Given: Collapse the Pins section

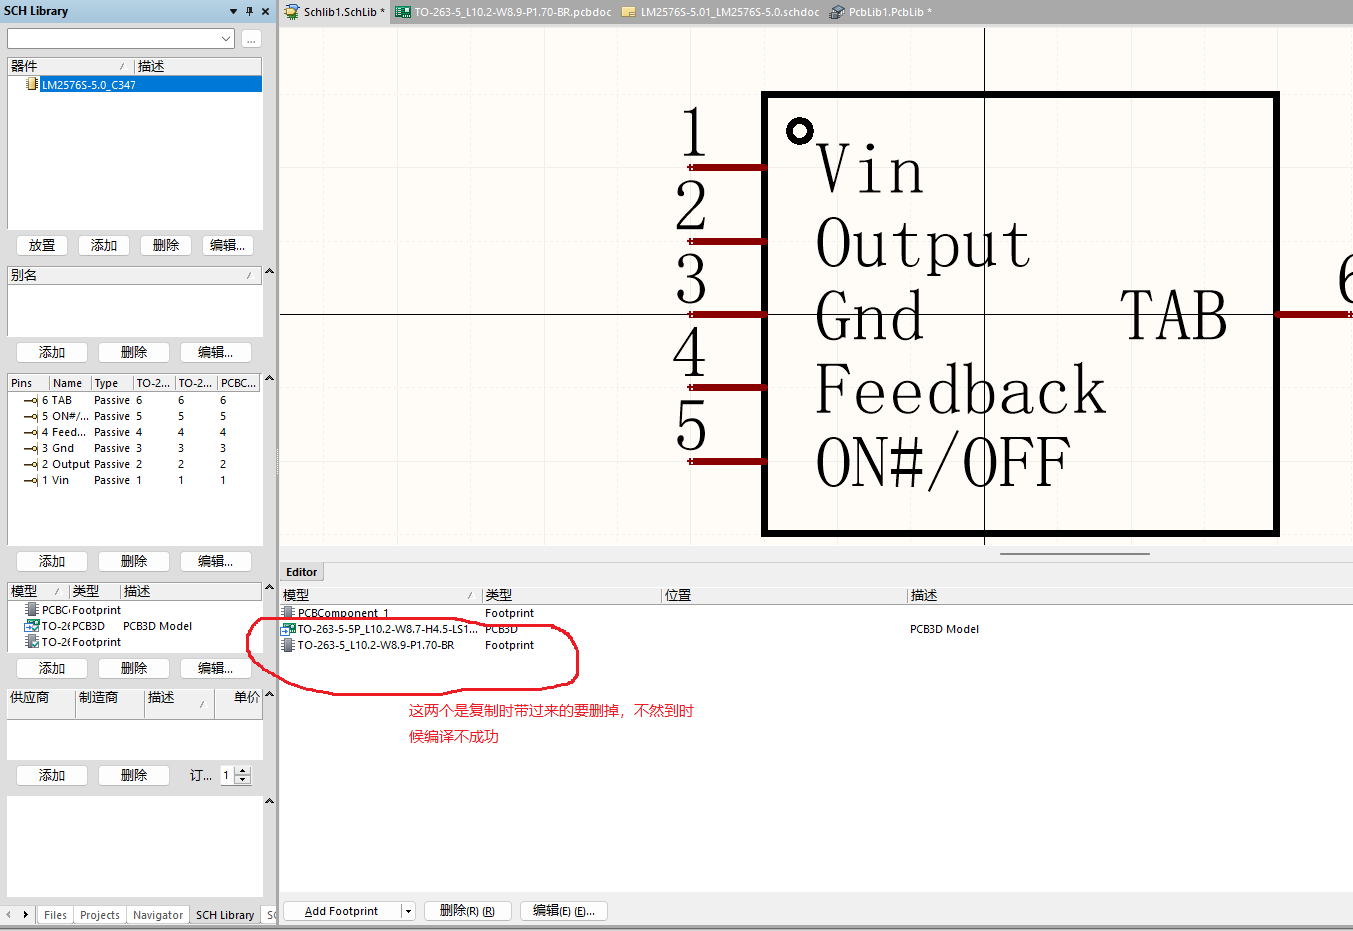Looking at the screenshot, I should pos(269,379).
